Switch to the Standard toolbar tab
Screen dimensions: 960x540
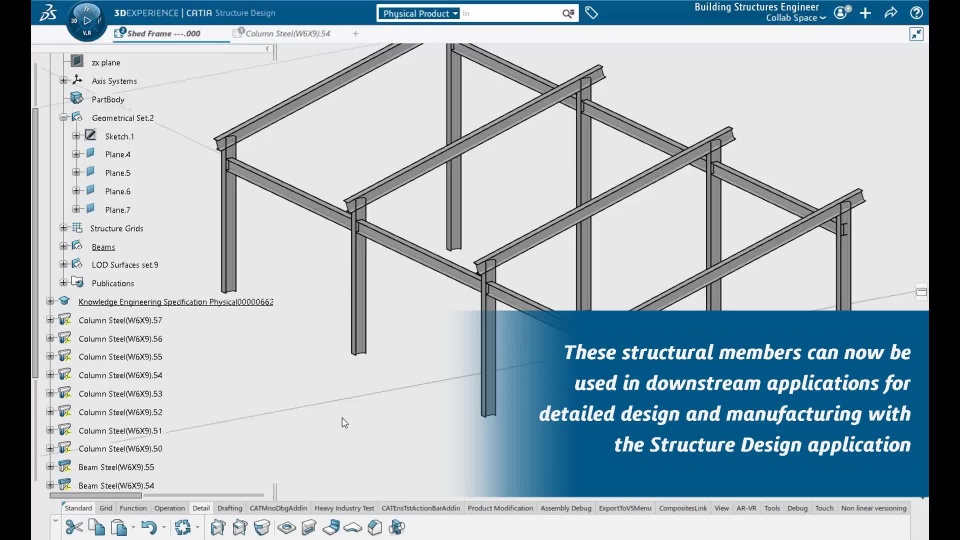pyautogui.click(x=78, y=508)
